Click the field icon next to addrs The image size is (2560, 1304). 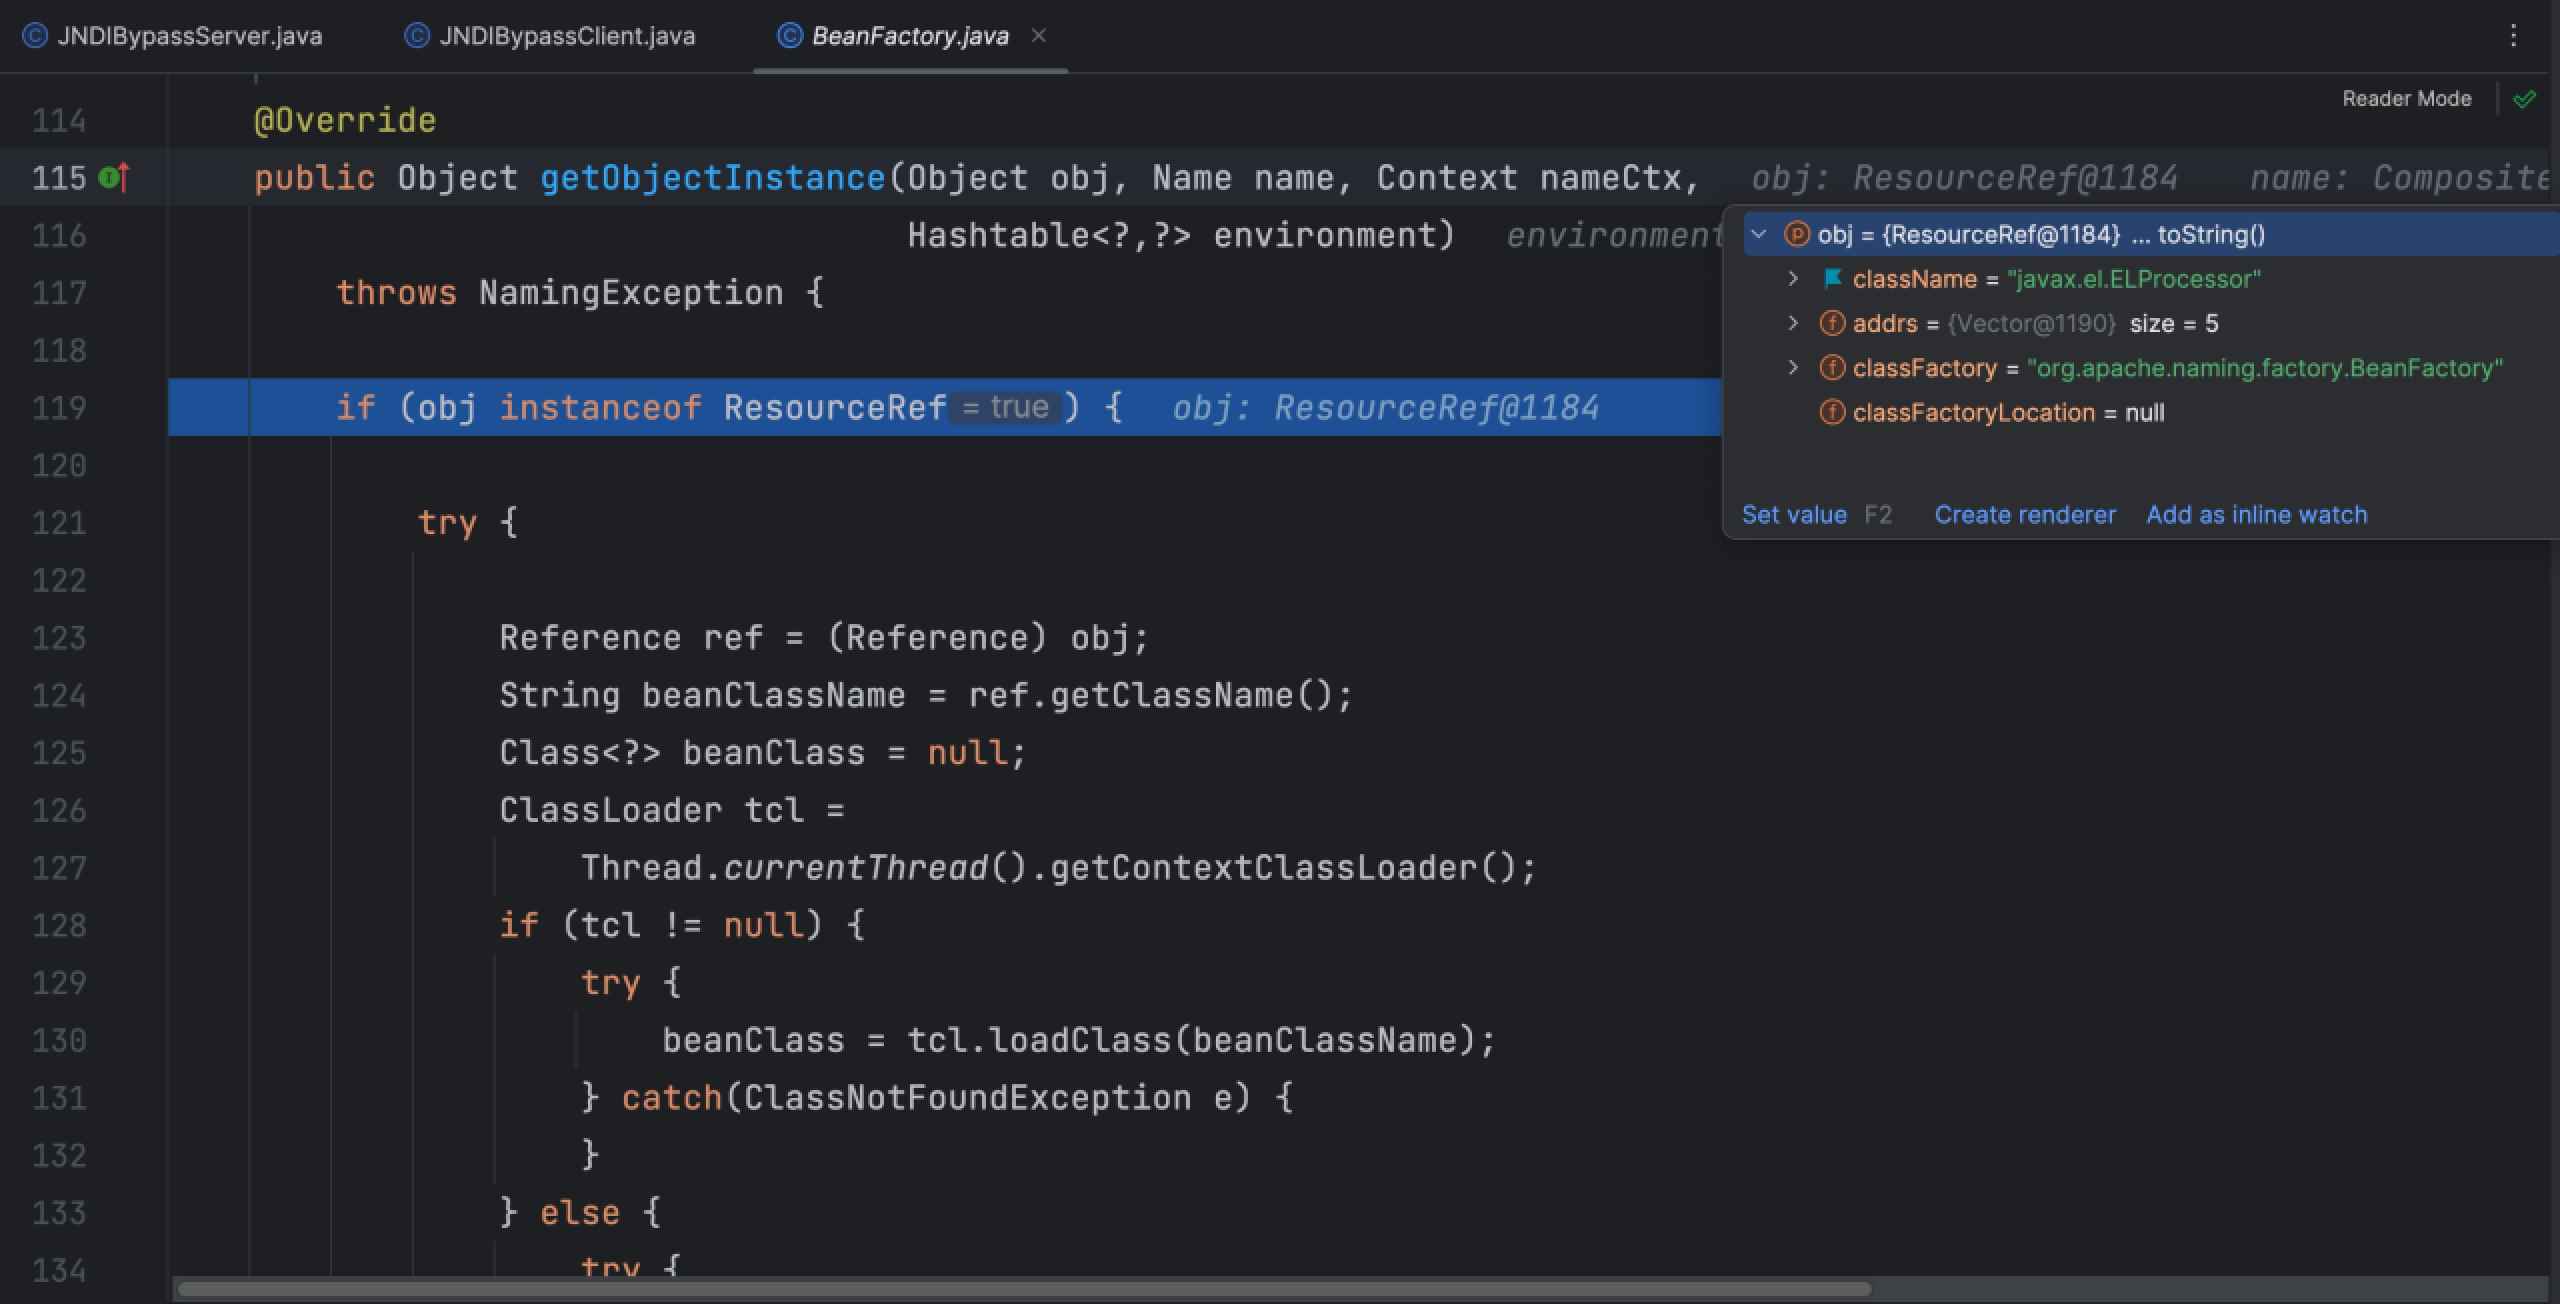[1832, 323]
